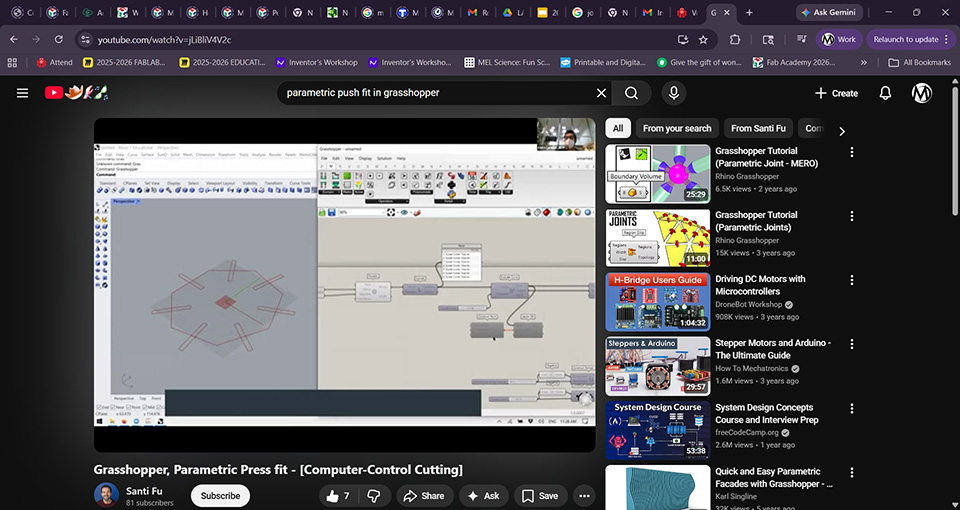Select the From Santi Fu chip
This screenshot has width=960, height=510.
(758, 129)
